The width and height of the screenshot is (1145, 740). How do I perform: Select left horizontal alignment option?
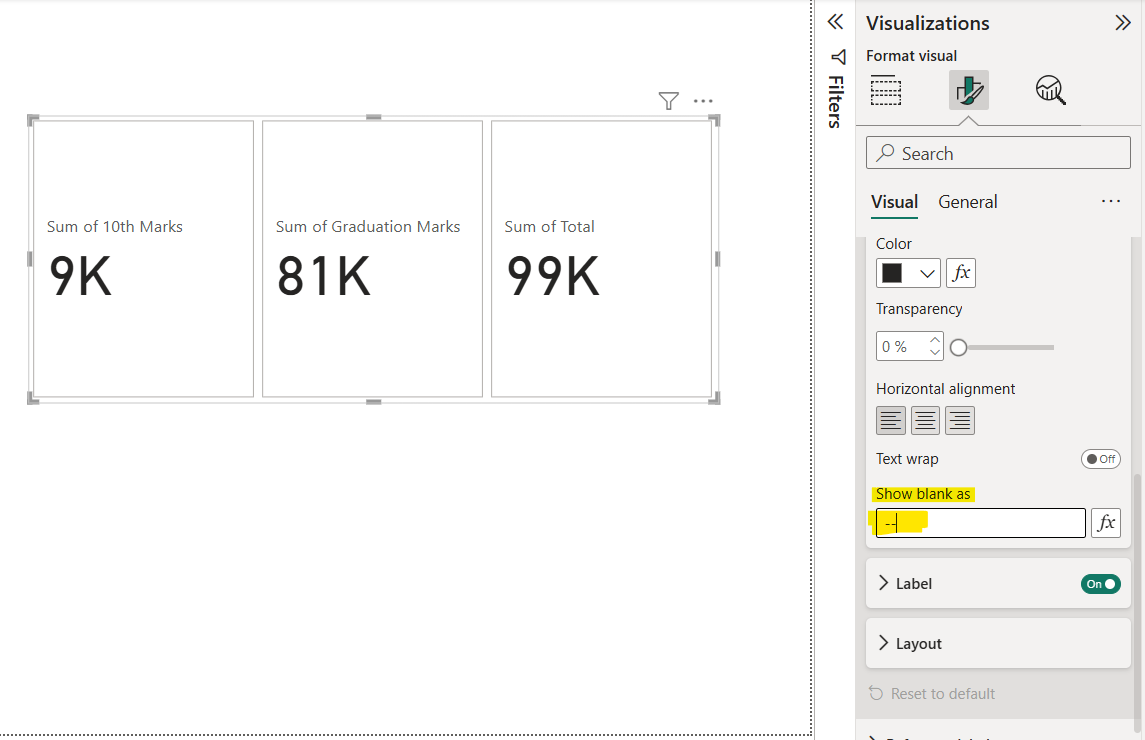[x=891, y=421]
